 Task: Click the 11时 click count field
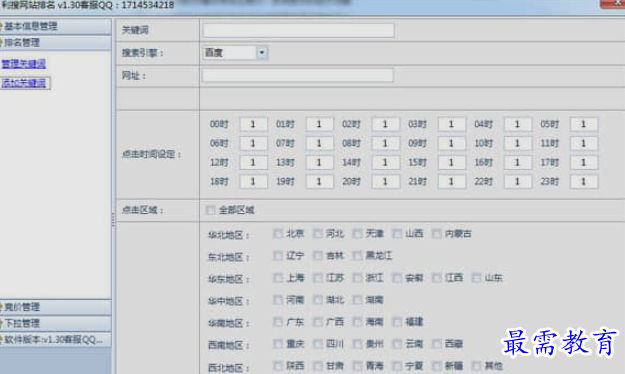(584, 144)
